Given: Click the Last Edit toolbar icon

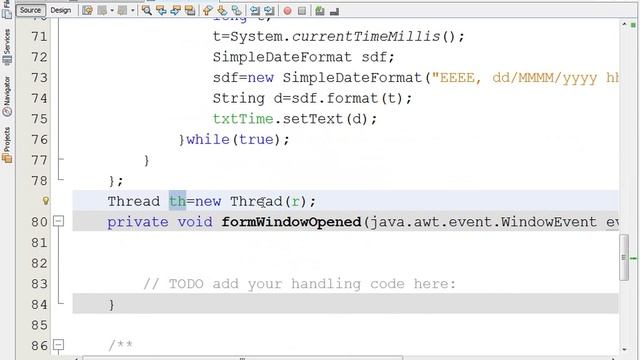Looking at the screenshot, I should pyautogui.click(x=87, y=11).
